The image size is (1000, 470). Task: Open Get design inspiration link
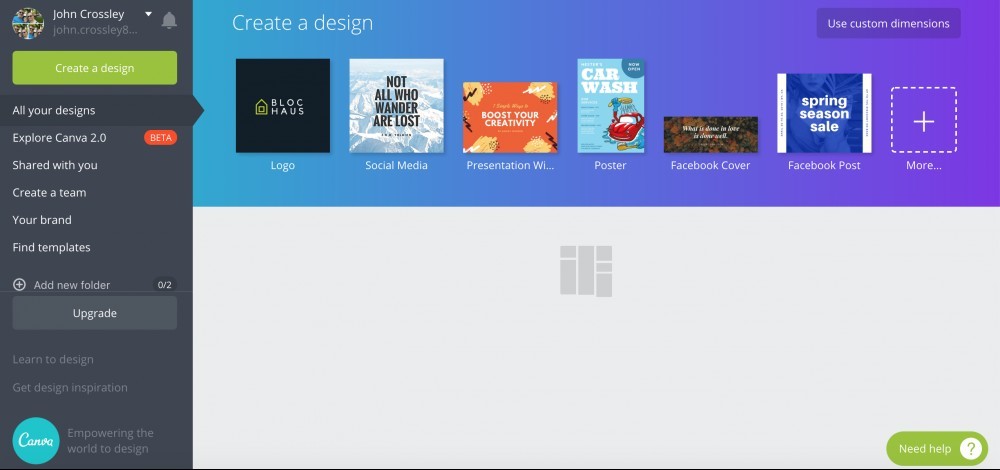[x=70, y=388]
